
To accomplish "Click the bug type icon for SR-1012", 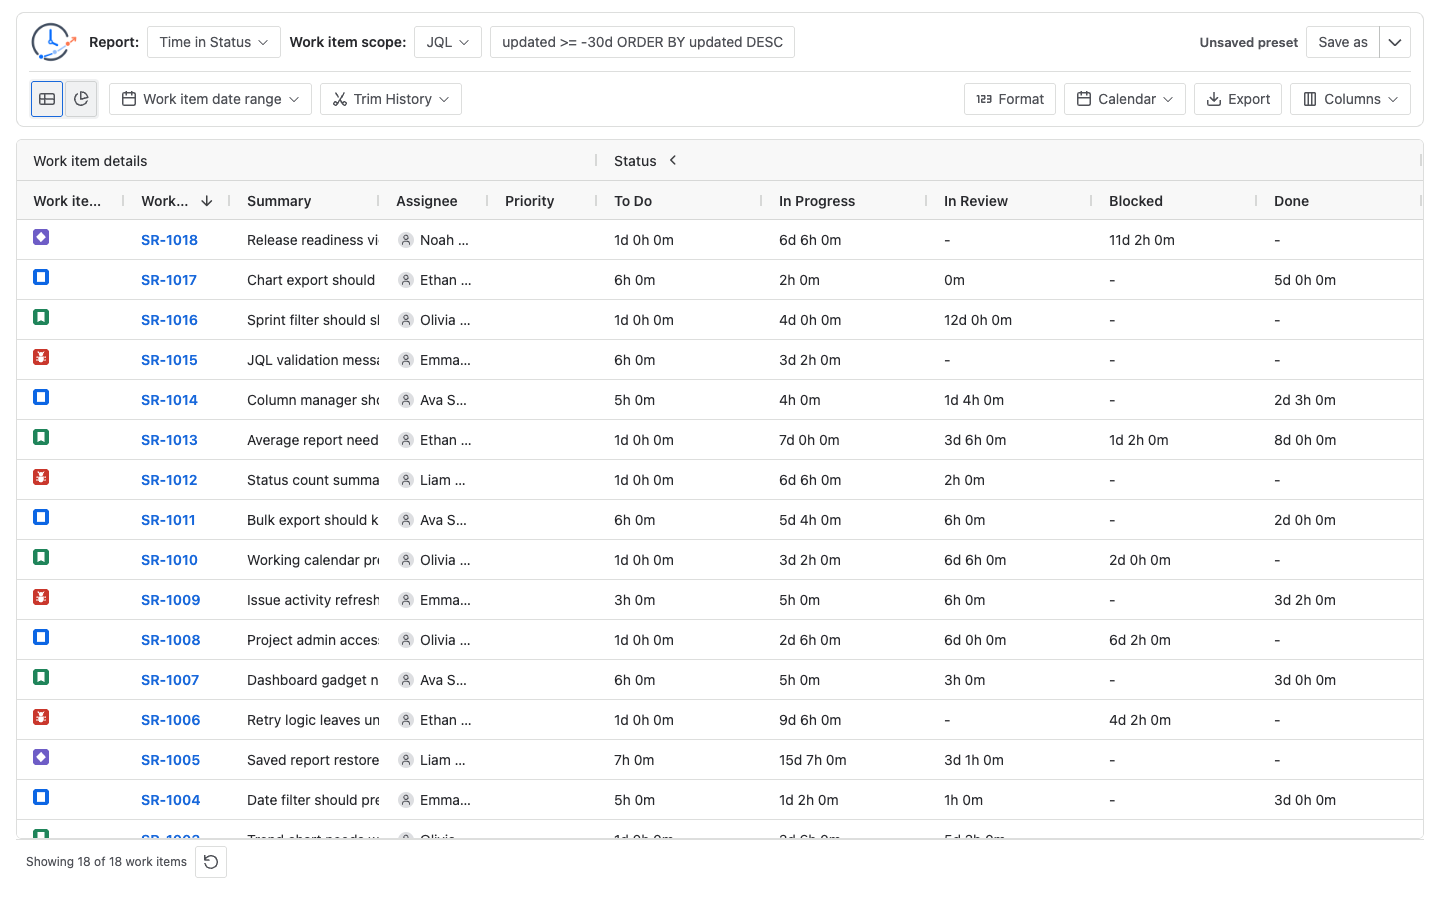I will click(41, 477).
